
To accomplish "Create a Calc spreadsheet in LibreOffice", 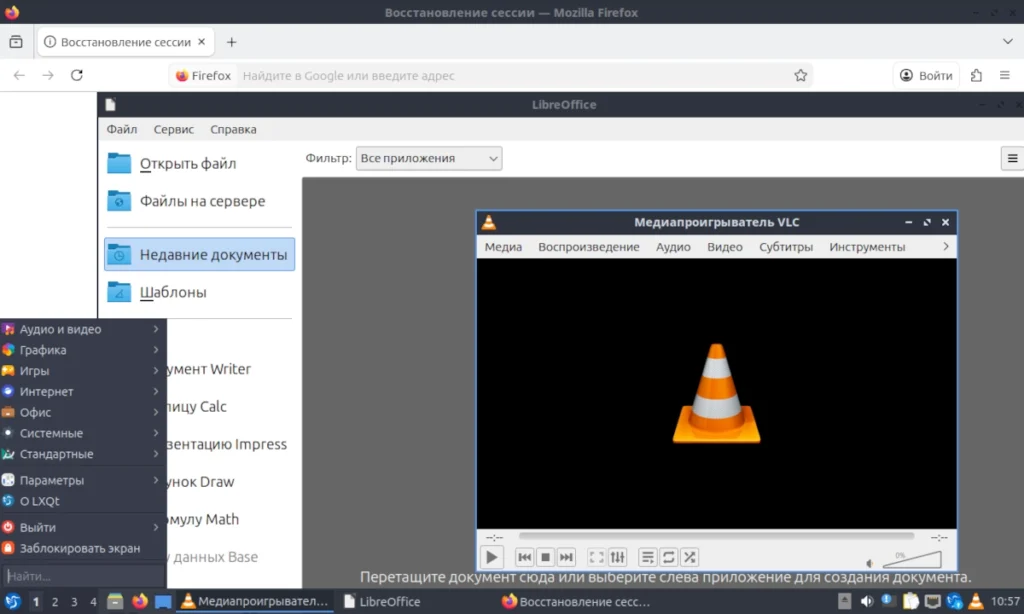I will [x=196, y=406].
